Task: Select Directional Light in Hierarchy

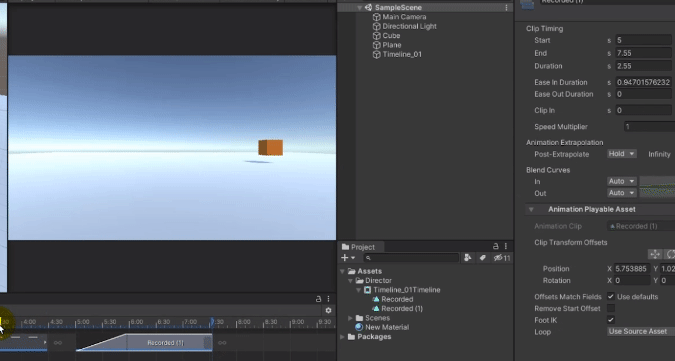Action: click(409, 26)
